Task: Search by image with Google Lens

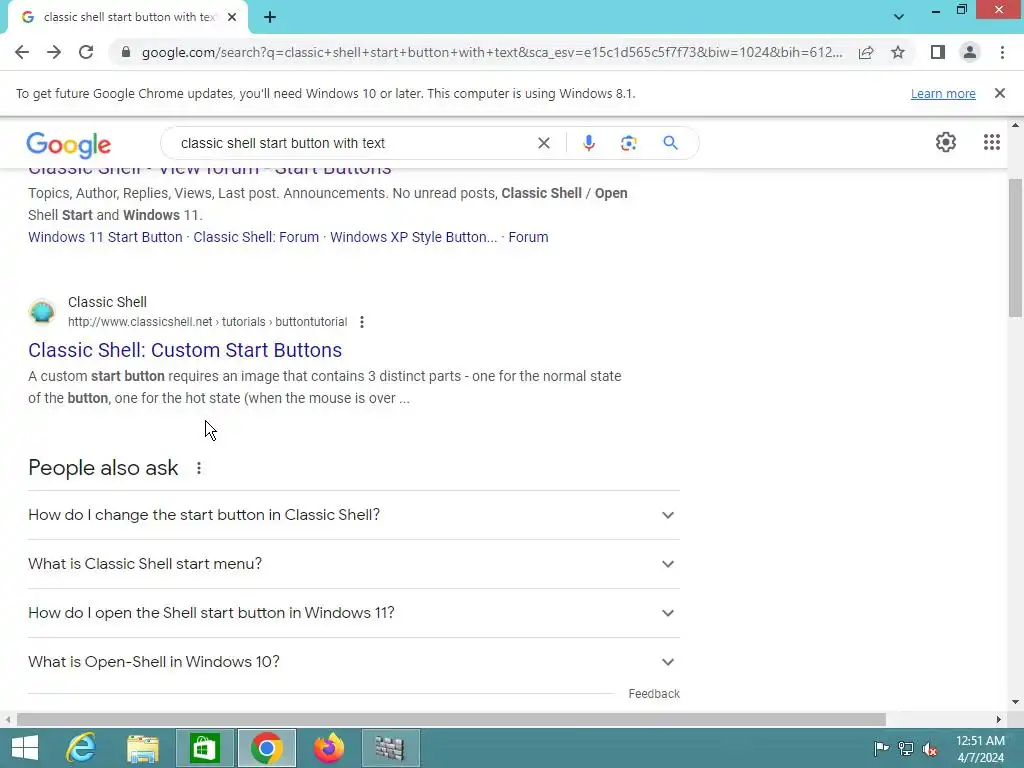Action: tap(628, 143)
